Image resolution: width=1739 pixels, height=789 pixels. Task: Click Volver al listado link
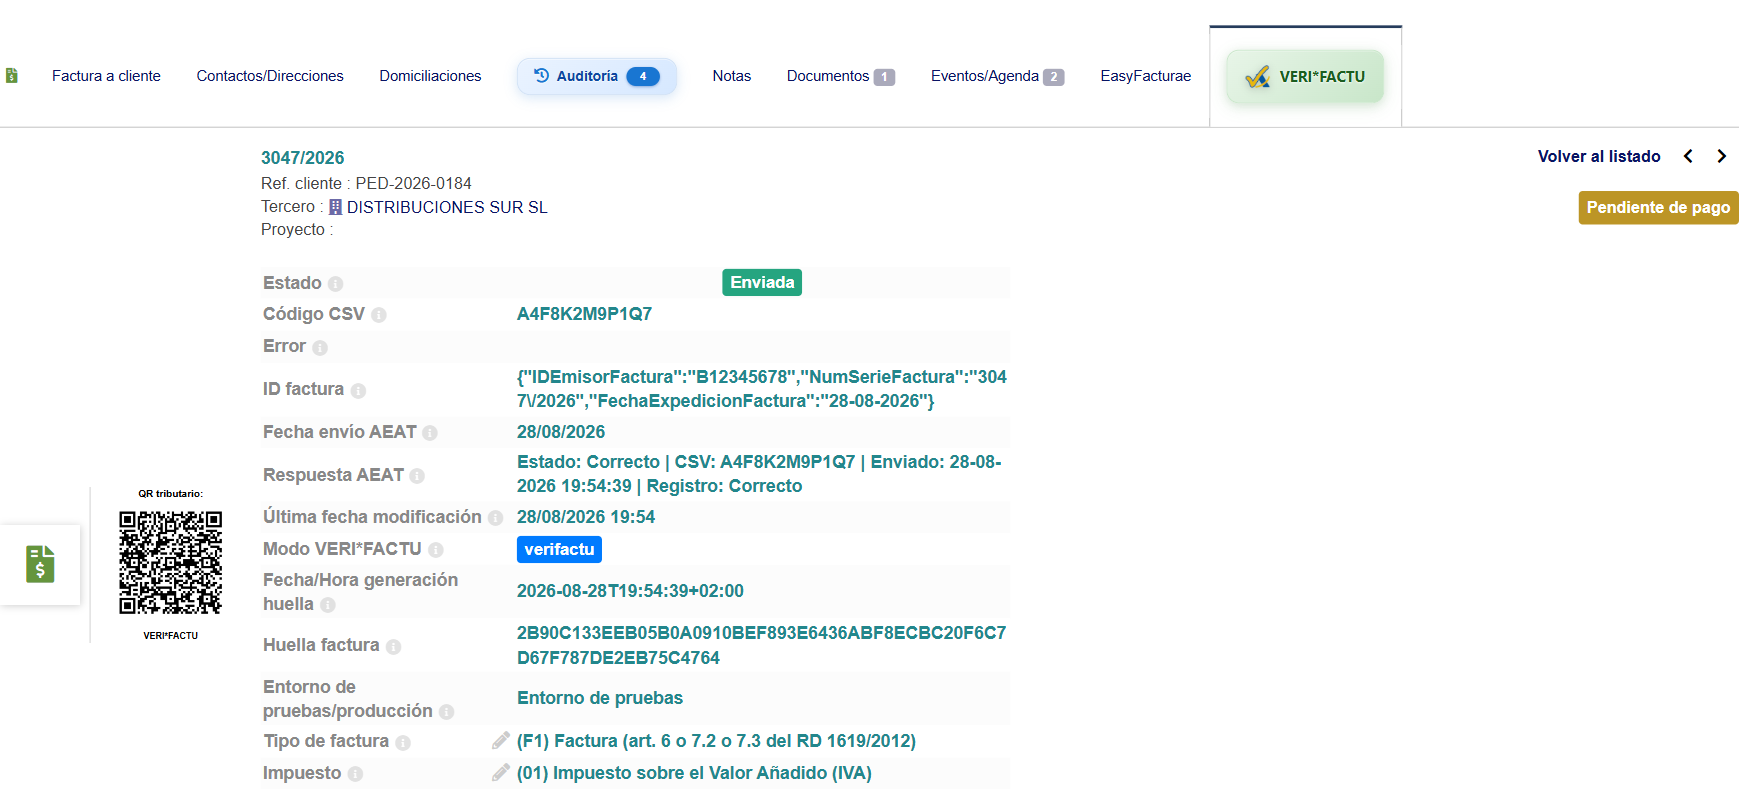click(1599, 156)
